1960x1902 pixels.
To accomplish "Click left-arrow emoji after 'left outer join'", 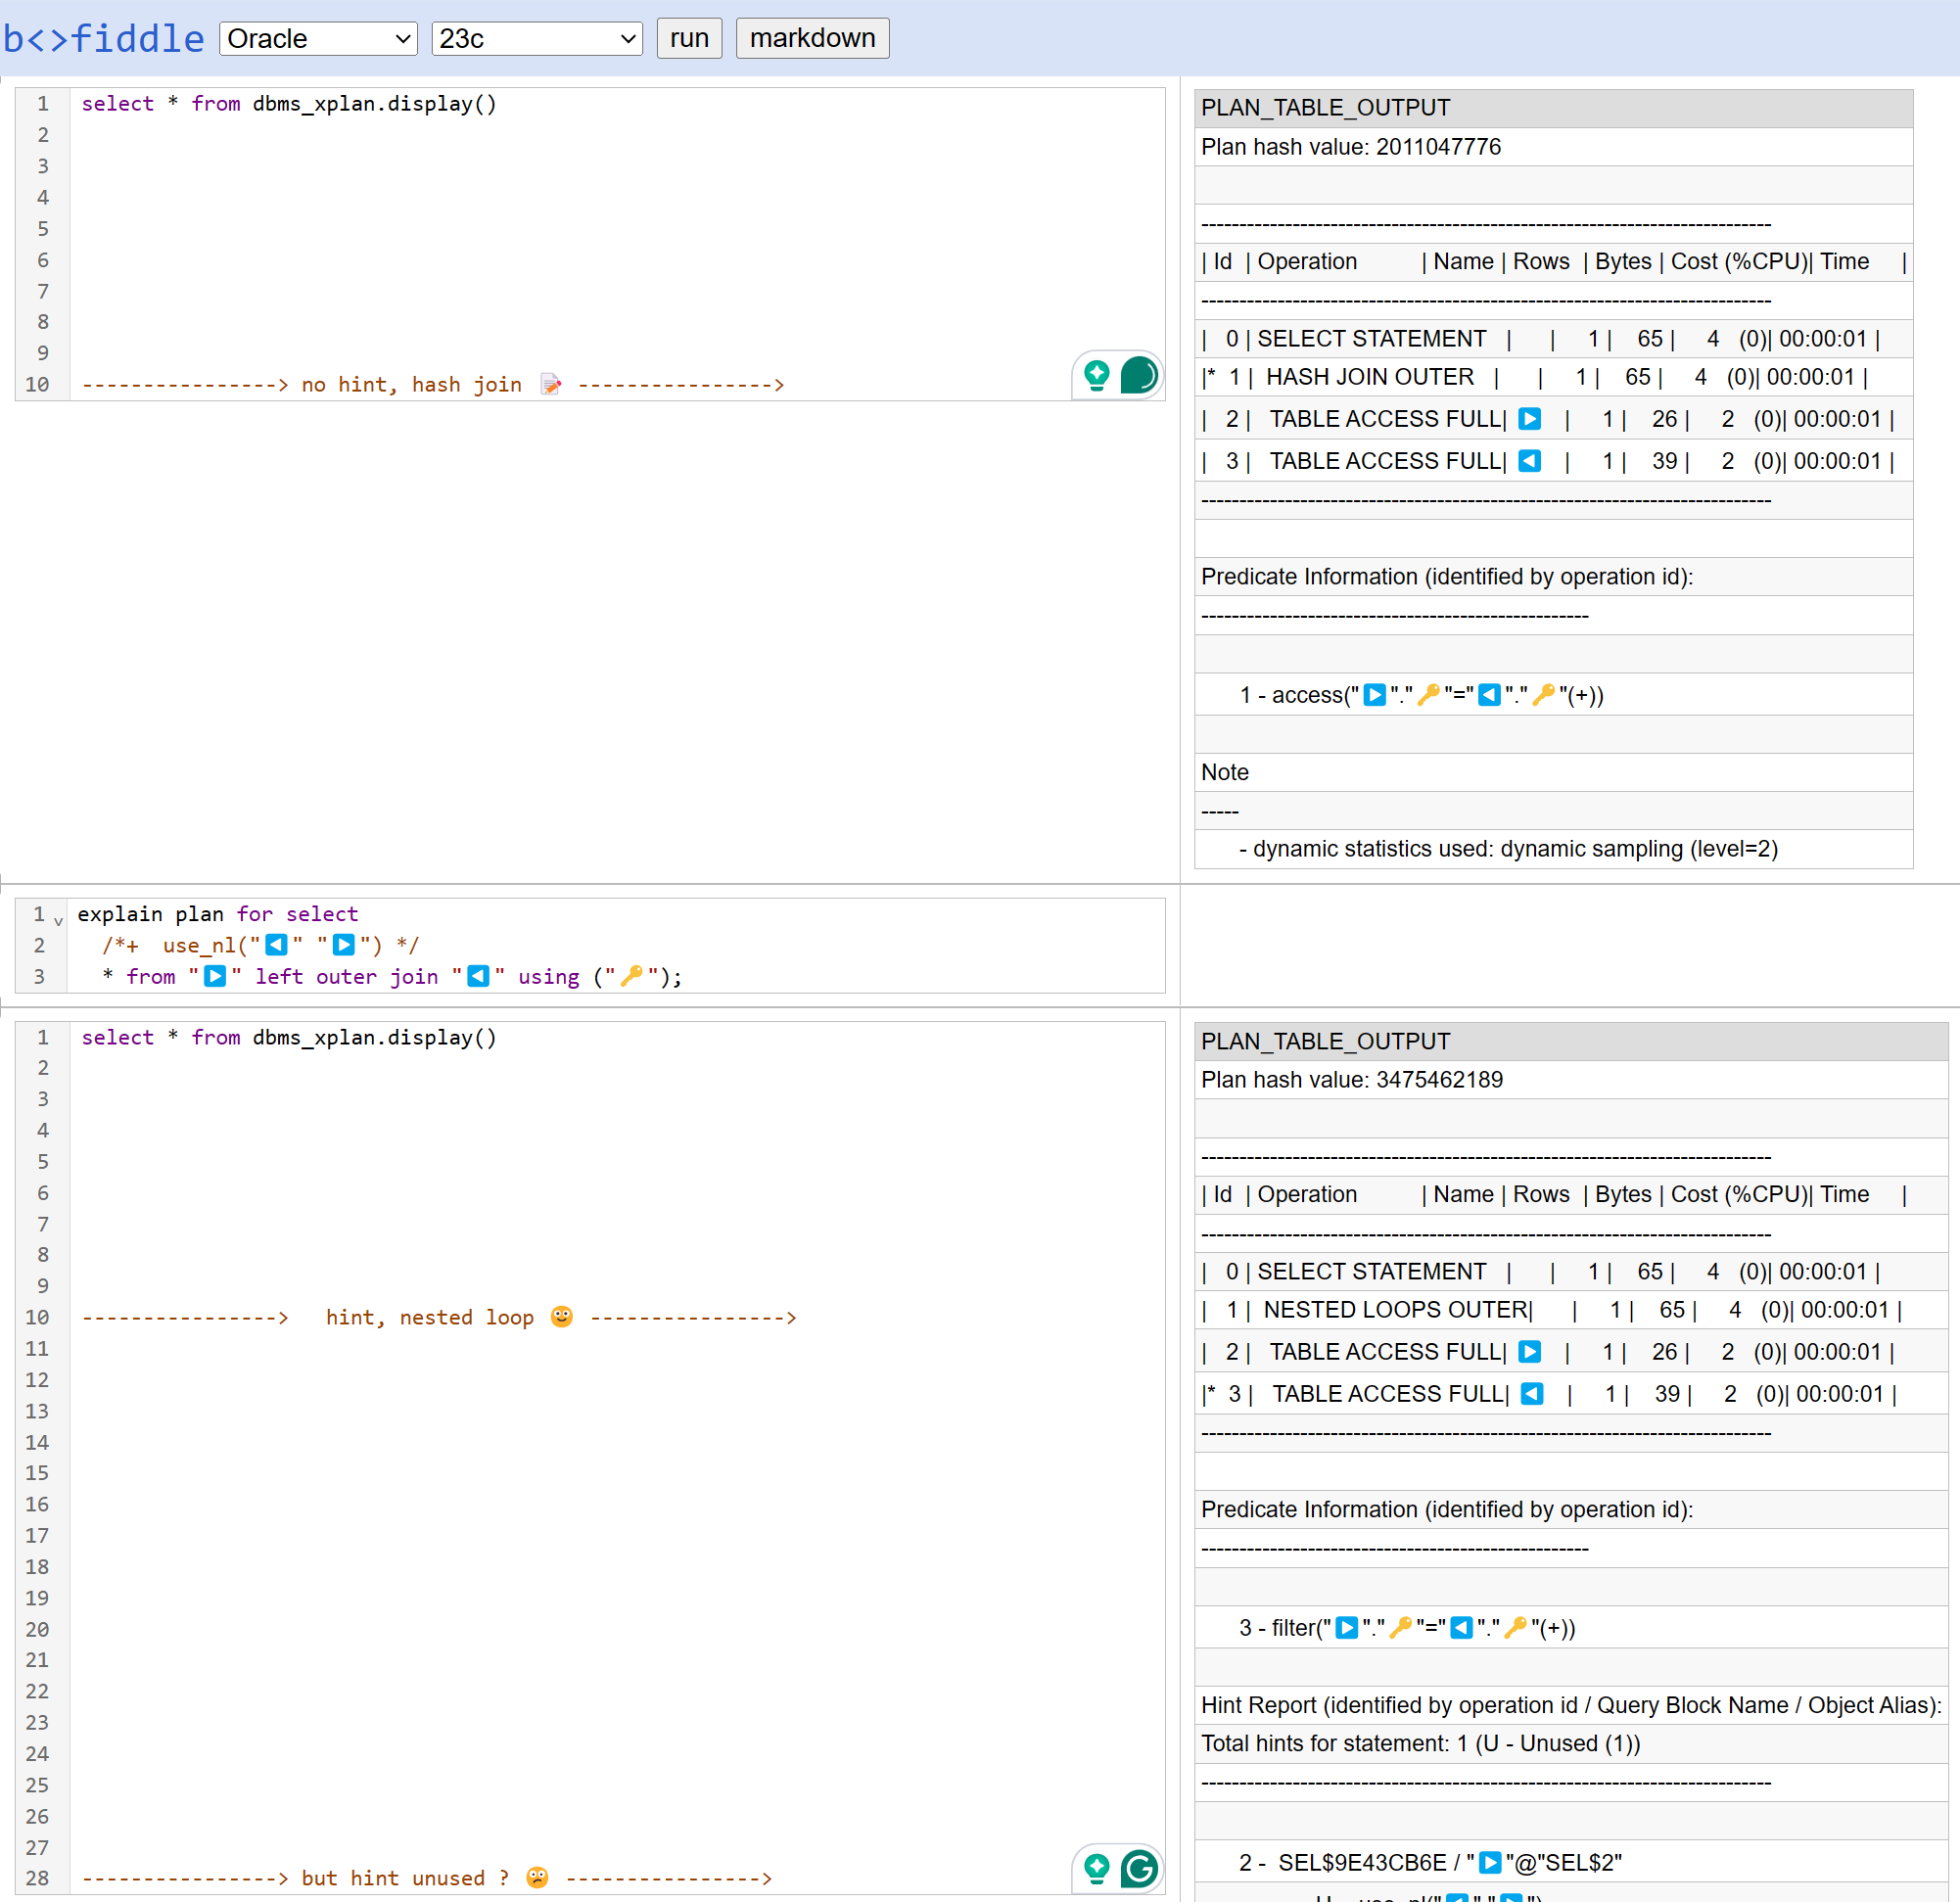I will (479, 975).
